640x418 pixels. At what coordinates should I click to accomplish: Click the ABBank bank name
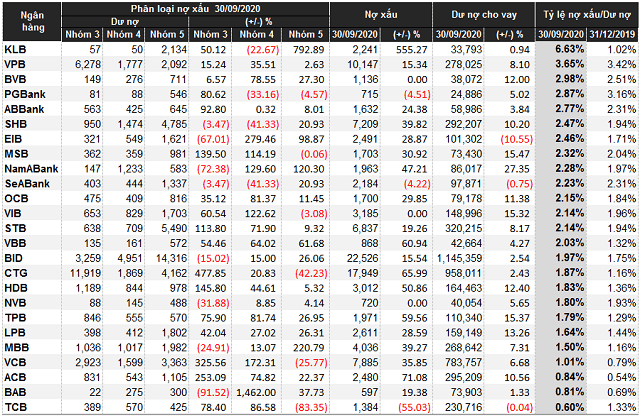24,109
